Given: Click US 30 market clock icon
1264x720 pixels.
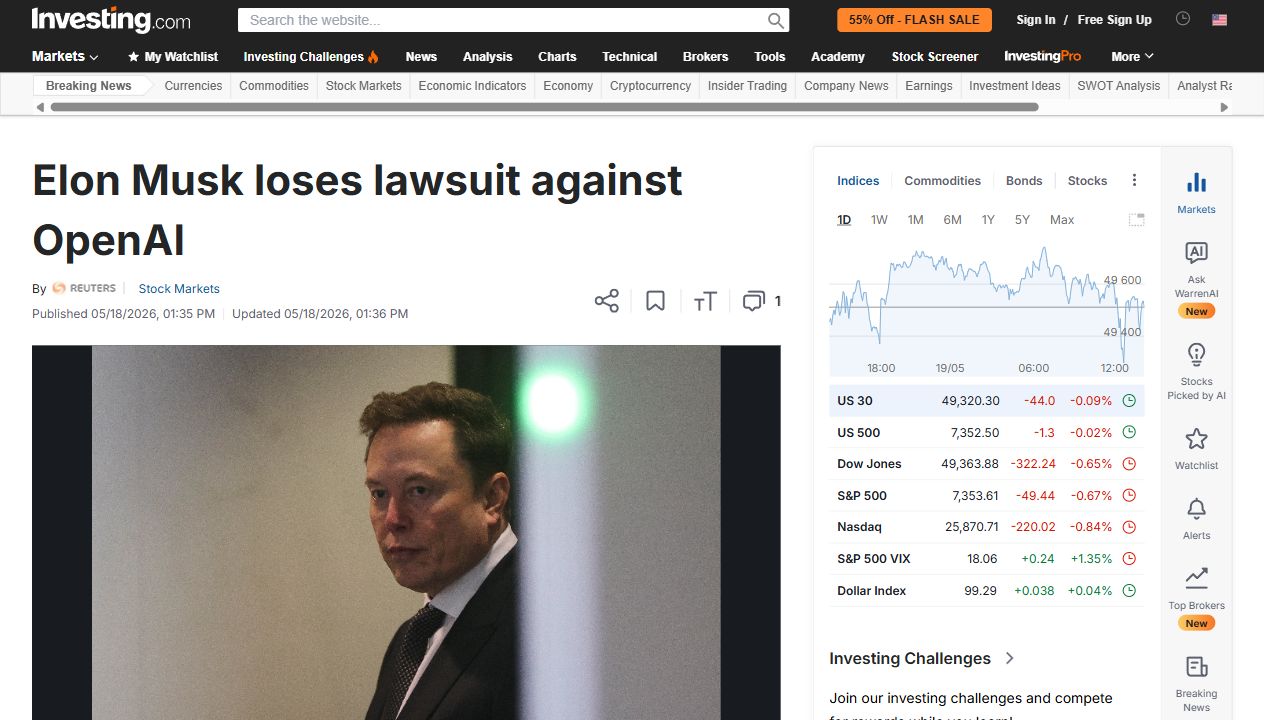Looking at the screenshot, I should point(1129,401).
